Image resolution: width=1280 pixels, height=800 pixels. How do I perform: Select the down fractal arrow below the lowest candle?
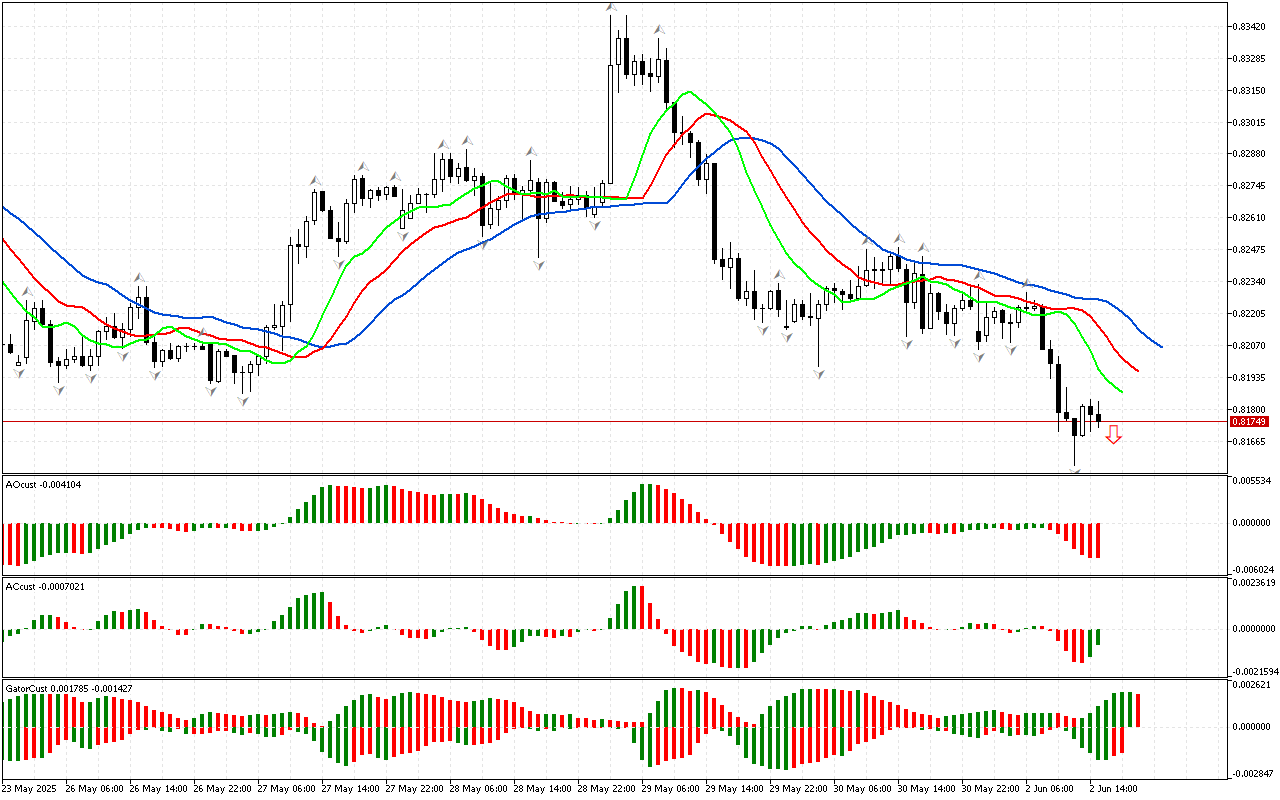point(1075,470)
